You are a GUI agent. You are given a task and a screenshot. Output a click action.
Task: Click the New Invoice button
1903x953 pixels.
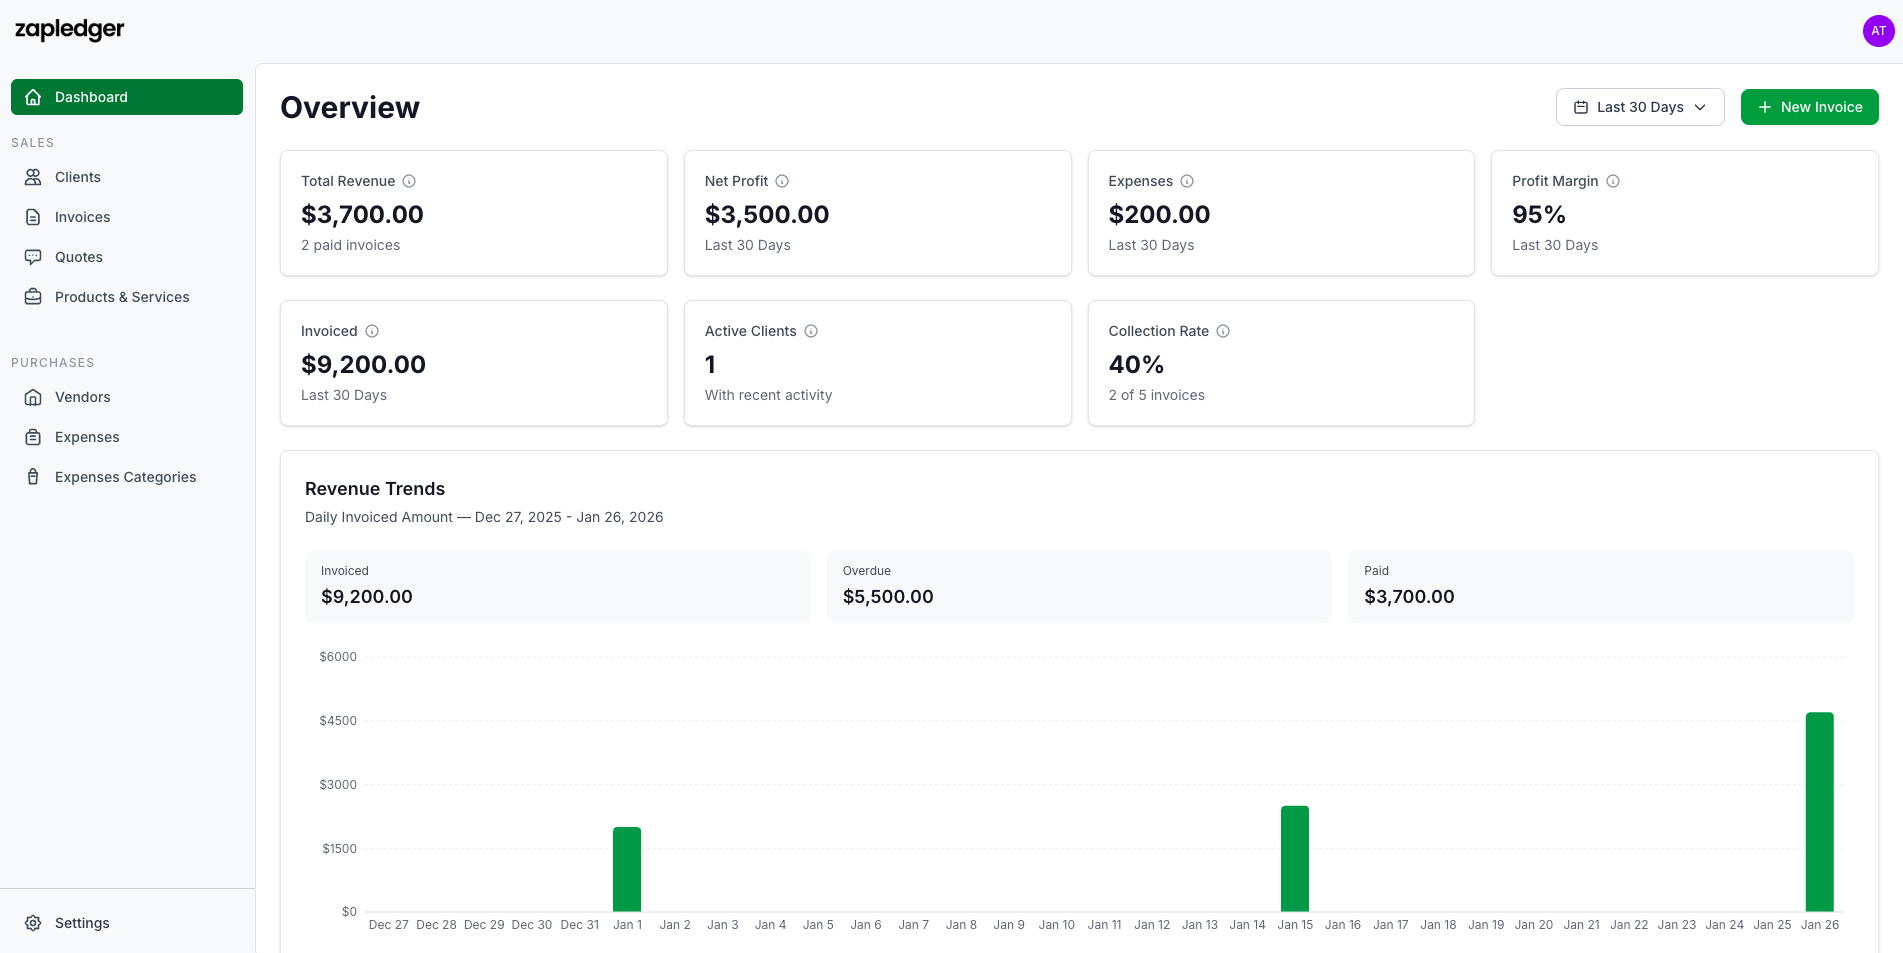click(x=1809, y=106)
